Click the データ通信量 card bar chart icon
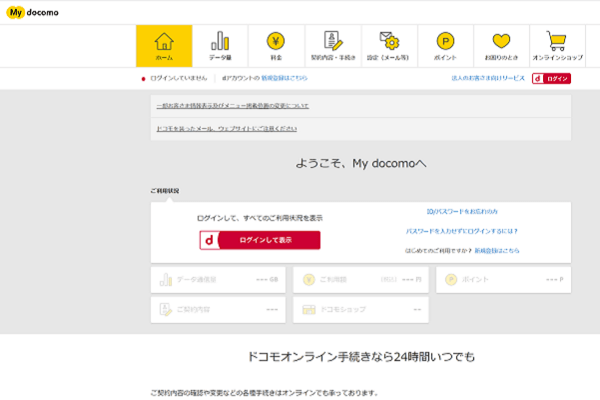 point(166,279)
